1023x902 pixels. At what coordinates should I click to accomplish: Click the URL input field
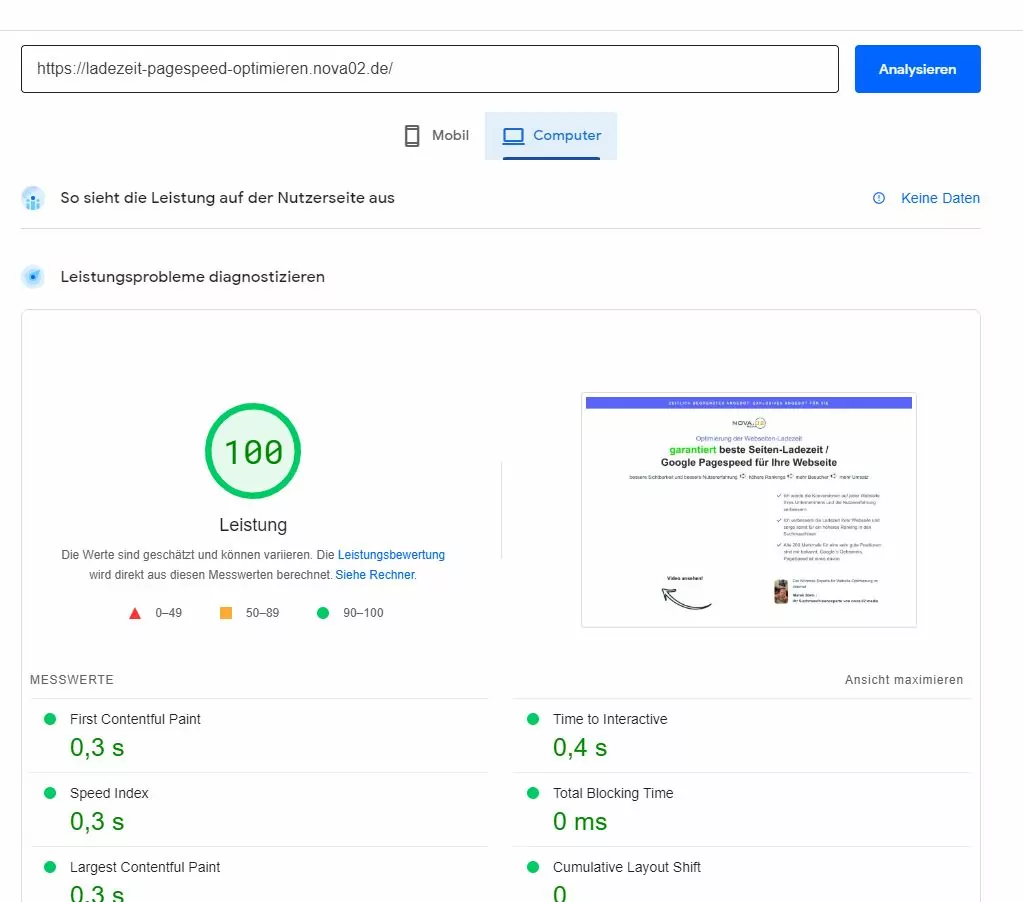(x=429, y=69)
